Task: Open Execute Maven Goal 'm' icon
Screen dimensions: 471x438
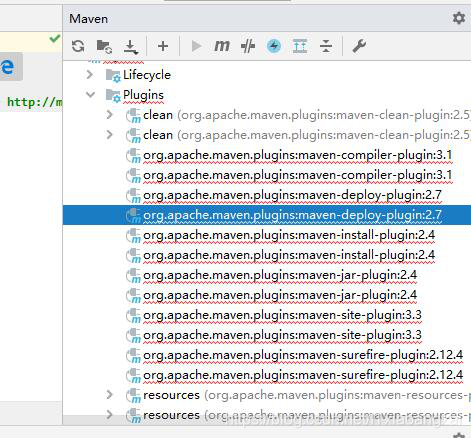Action: [x=222, y=46]
